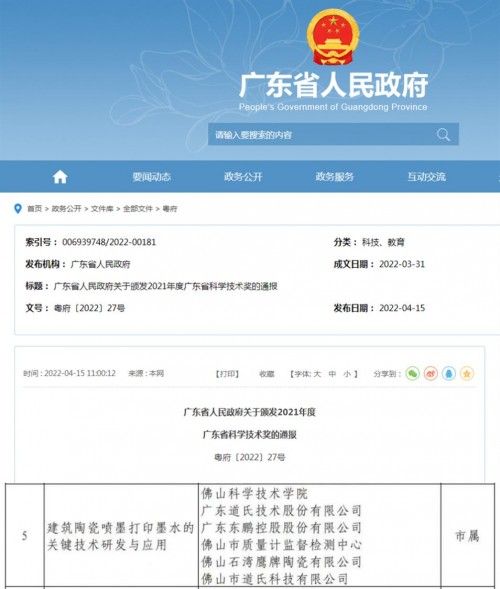Click the home icon in navigation bar
500x589 pixels.
pyautogui.click(x=60, y=177)
